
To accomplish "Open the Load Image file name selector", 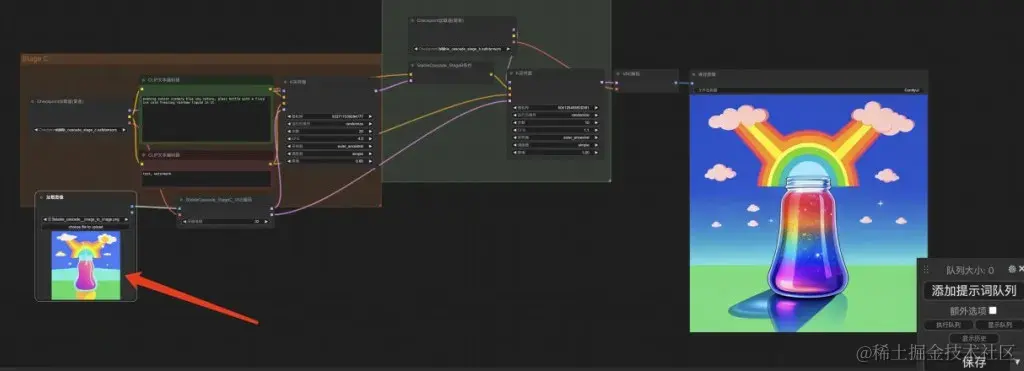I will point(85,219).
